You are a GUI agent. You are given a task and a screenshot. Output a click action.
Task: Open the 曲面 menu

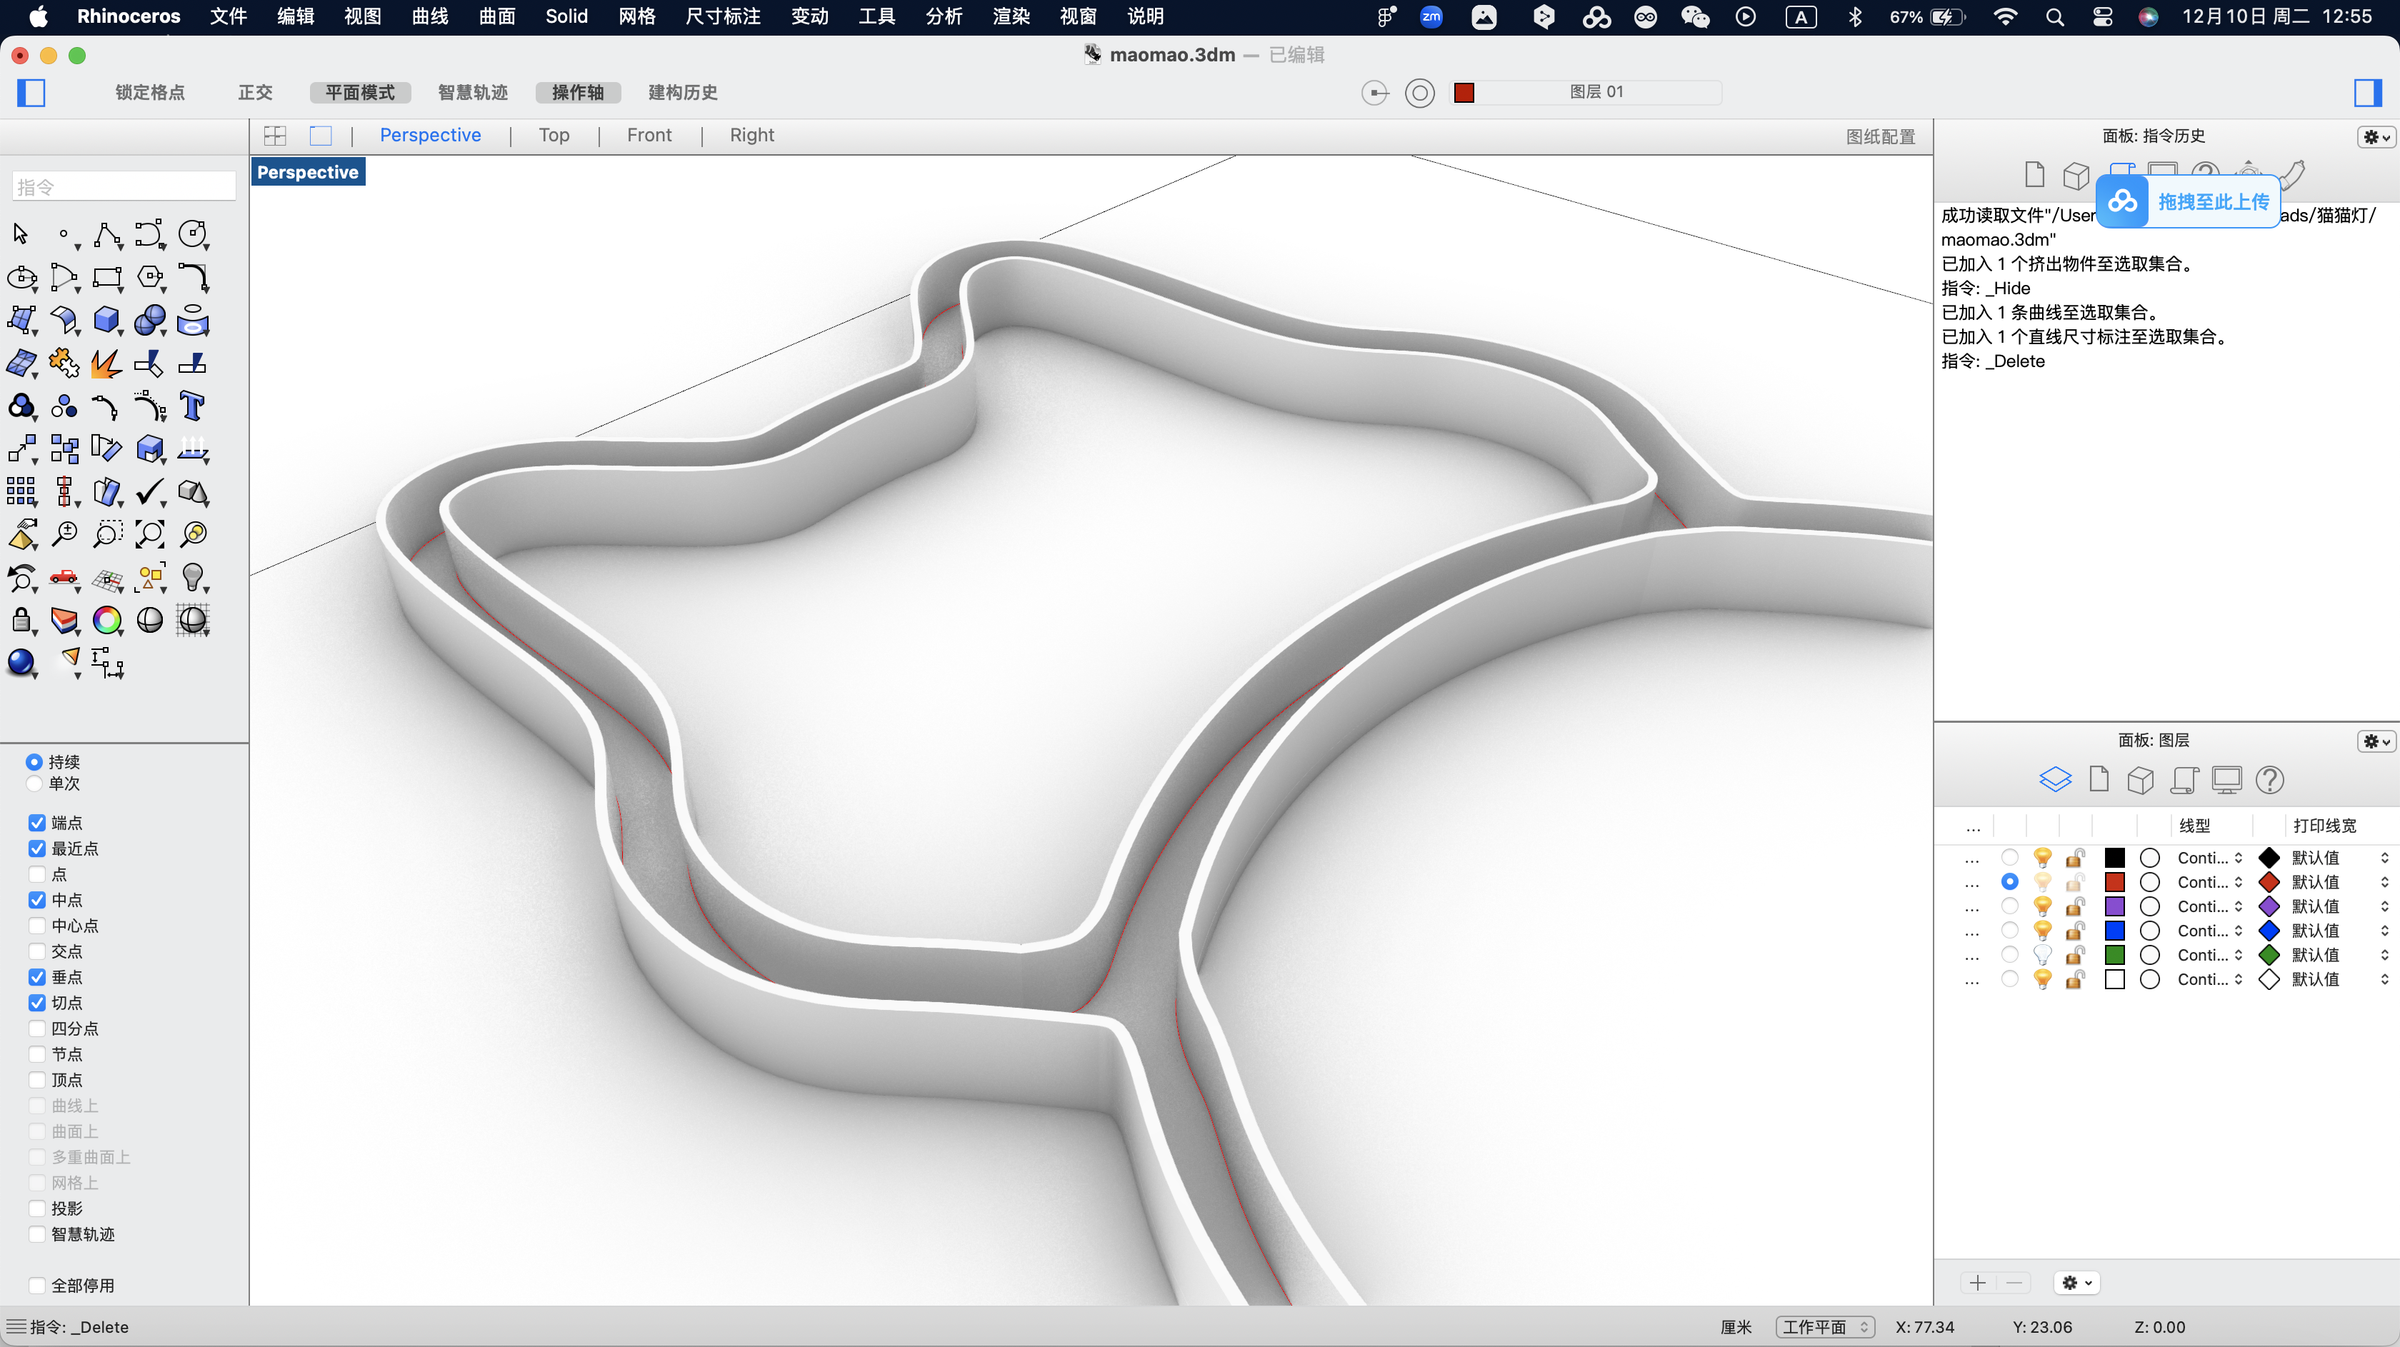coord(497,17)
